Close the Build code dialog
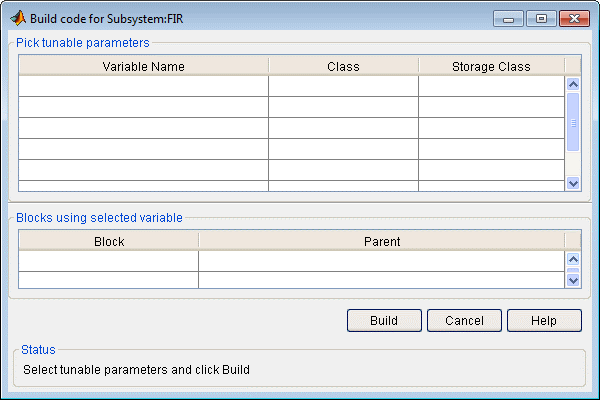Screen dimensions: 600x400 [573, 18]
